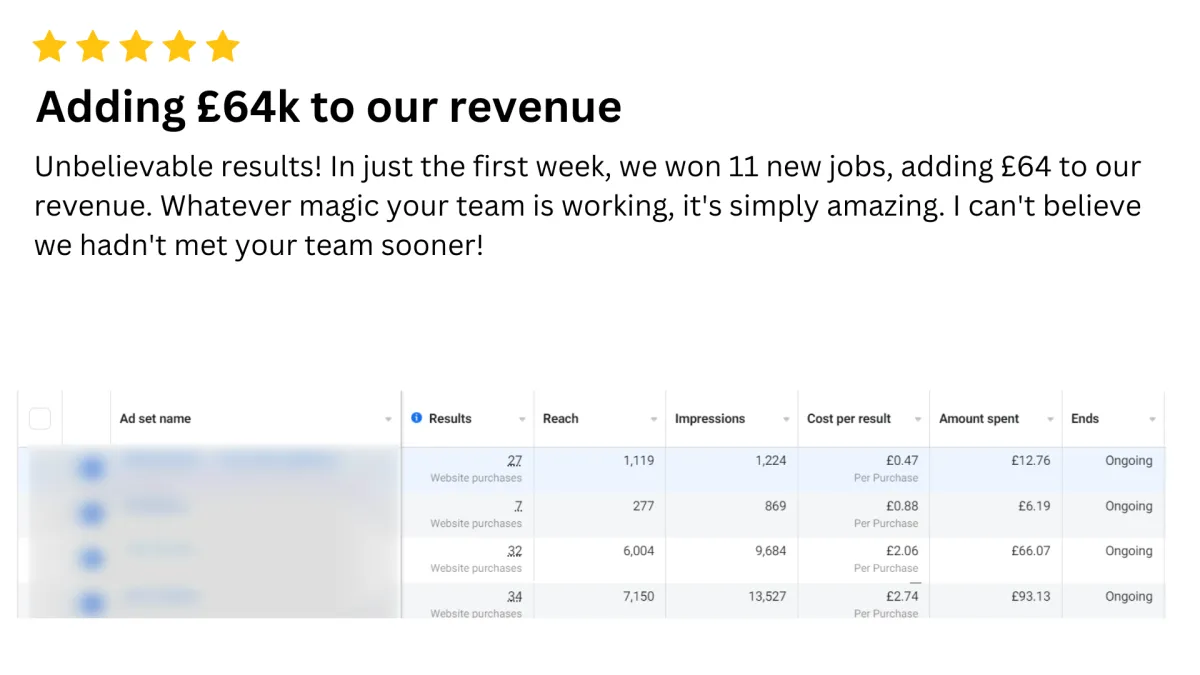
Task: Open the Cost per result column dropdown arrow
Action: pyautogui.click(x=918, y=420)
